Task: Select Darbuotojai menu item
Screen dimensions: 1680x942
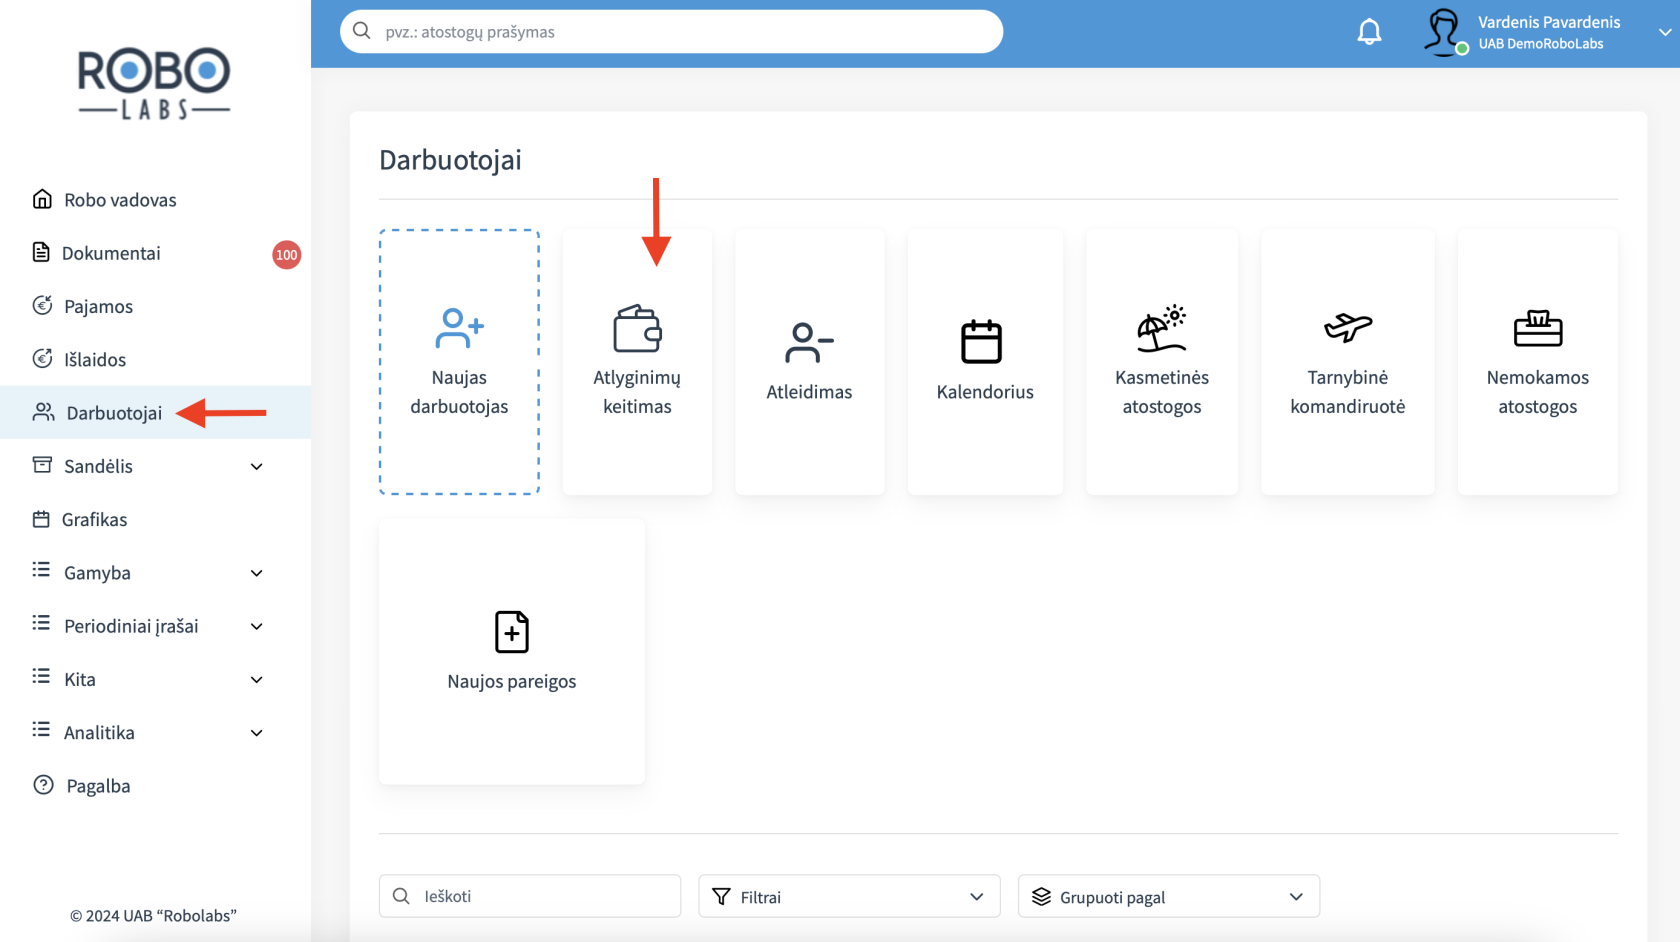Action: point(155,412)
